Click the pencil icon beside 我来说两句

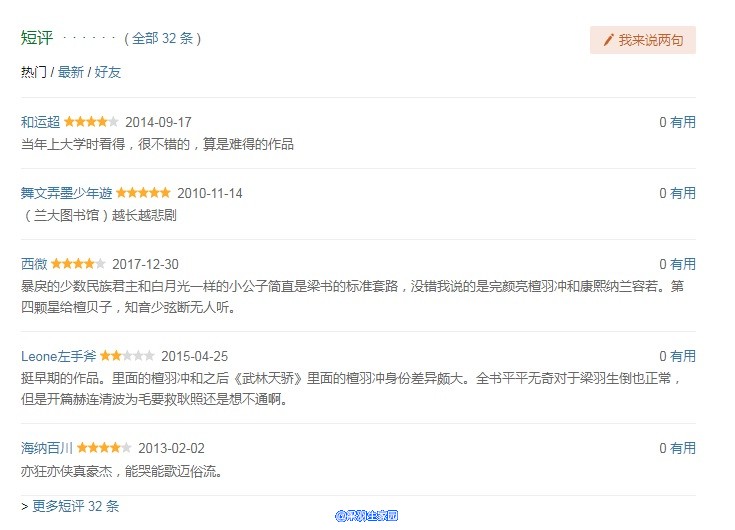point(608,41)
